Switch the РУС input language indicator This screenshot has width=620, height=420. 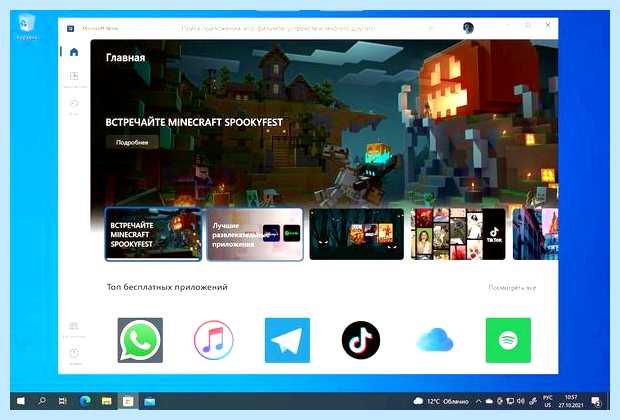548,401
